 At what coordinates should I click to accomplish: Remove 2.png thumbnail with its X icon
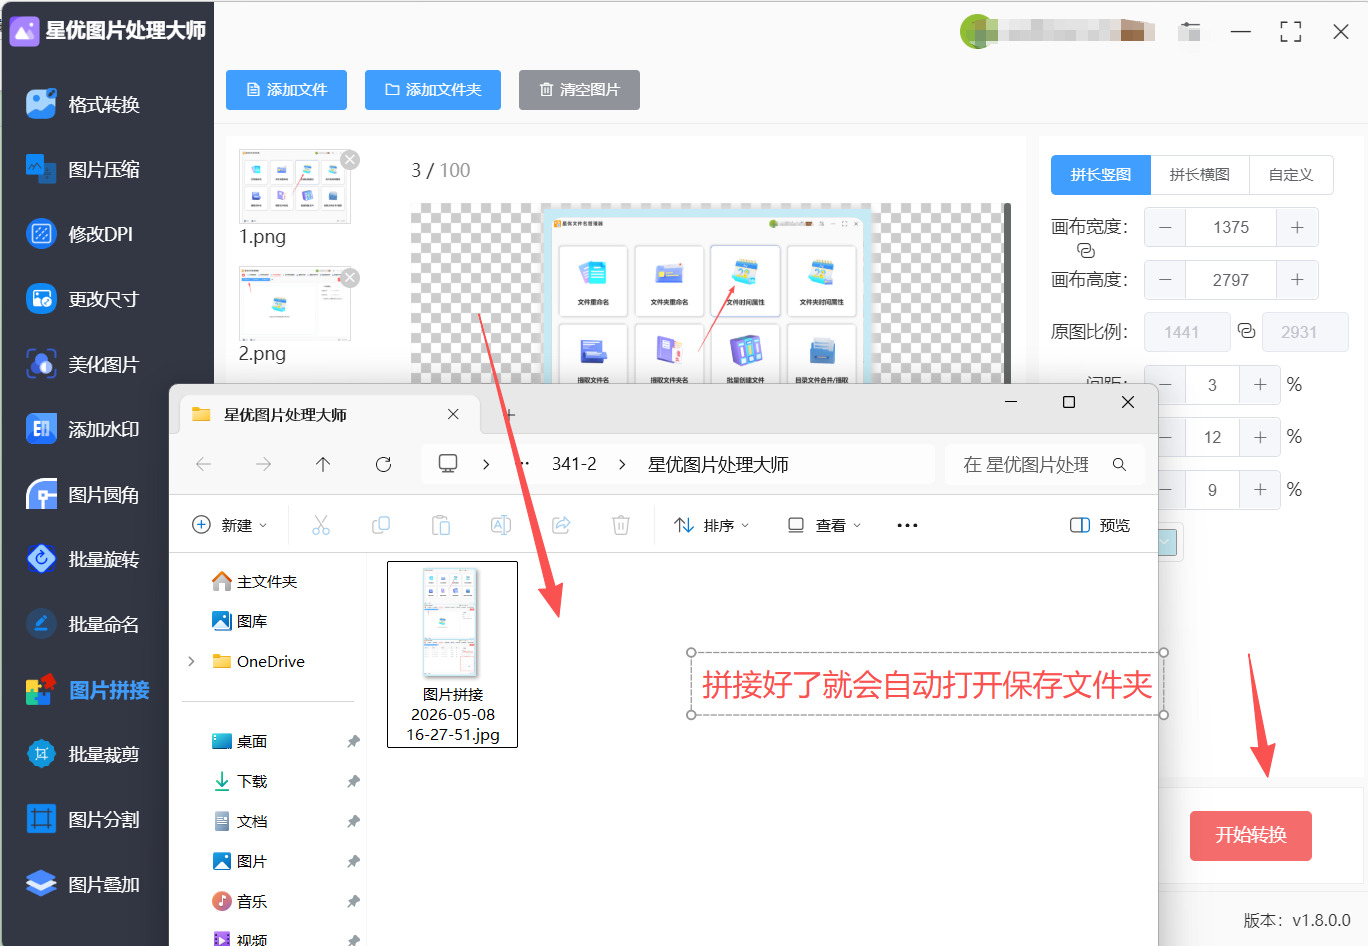(x=349, y=278)
